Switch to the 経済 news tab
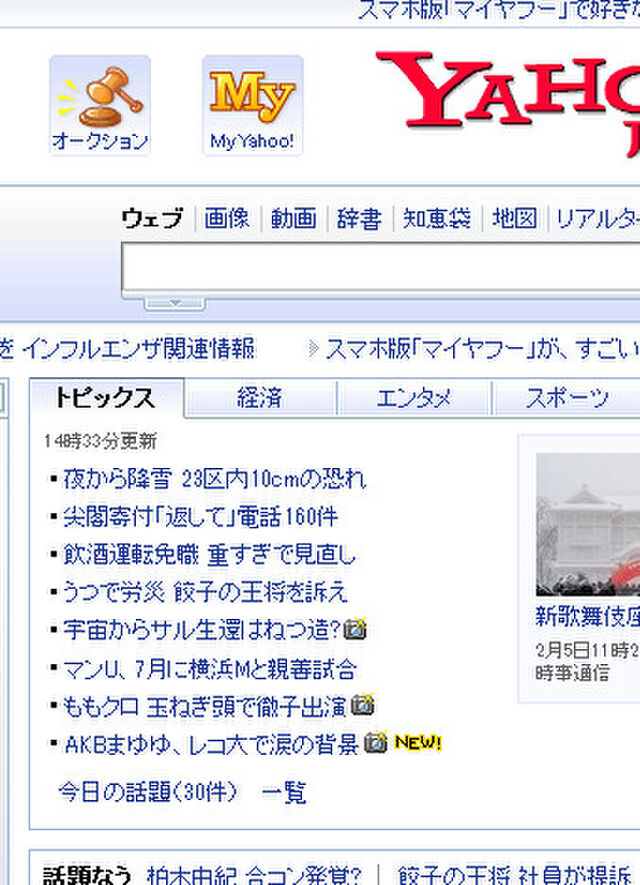 [x=260, y=398]
